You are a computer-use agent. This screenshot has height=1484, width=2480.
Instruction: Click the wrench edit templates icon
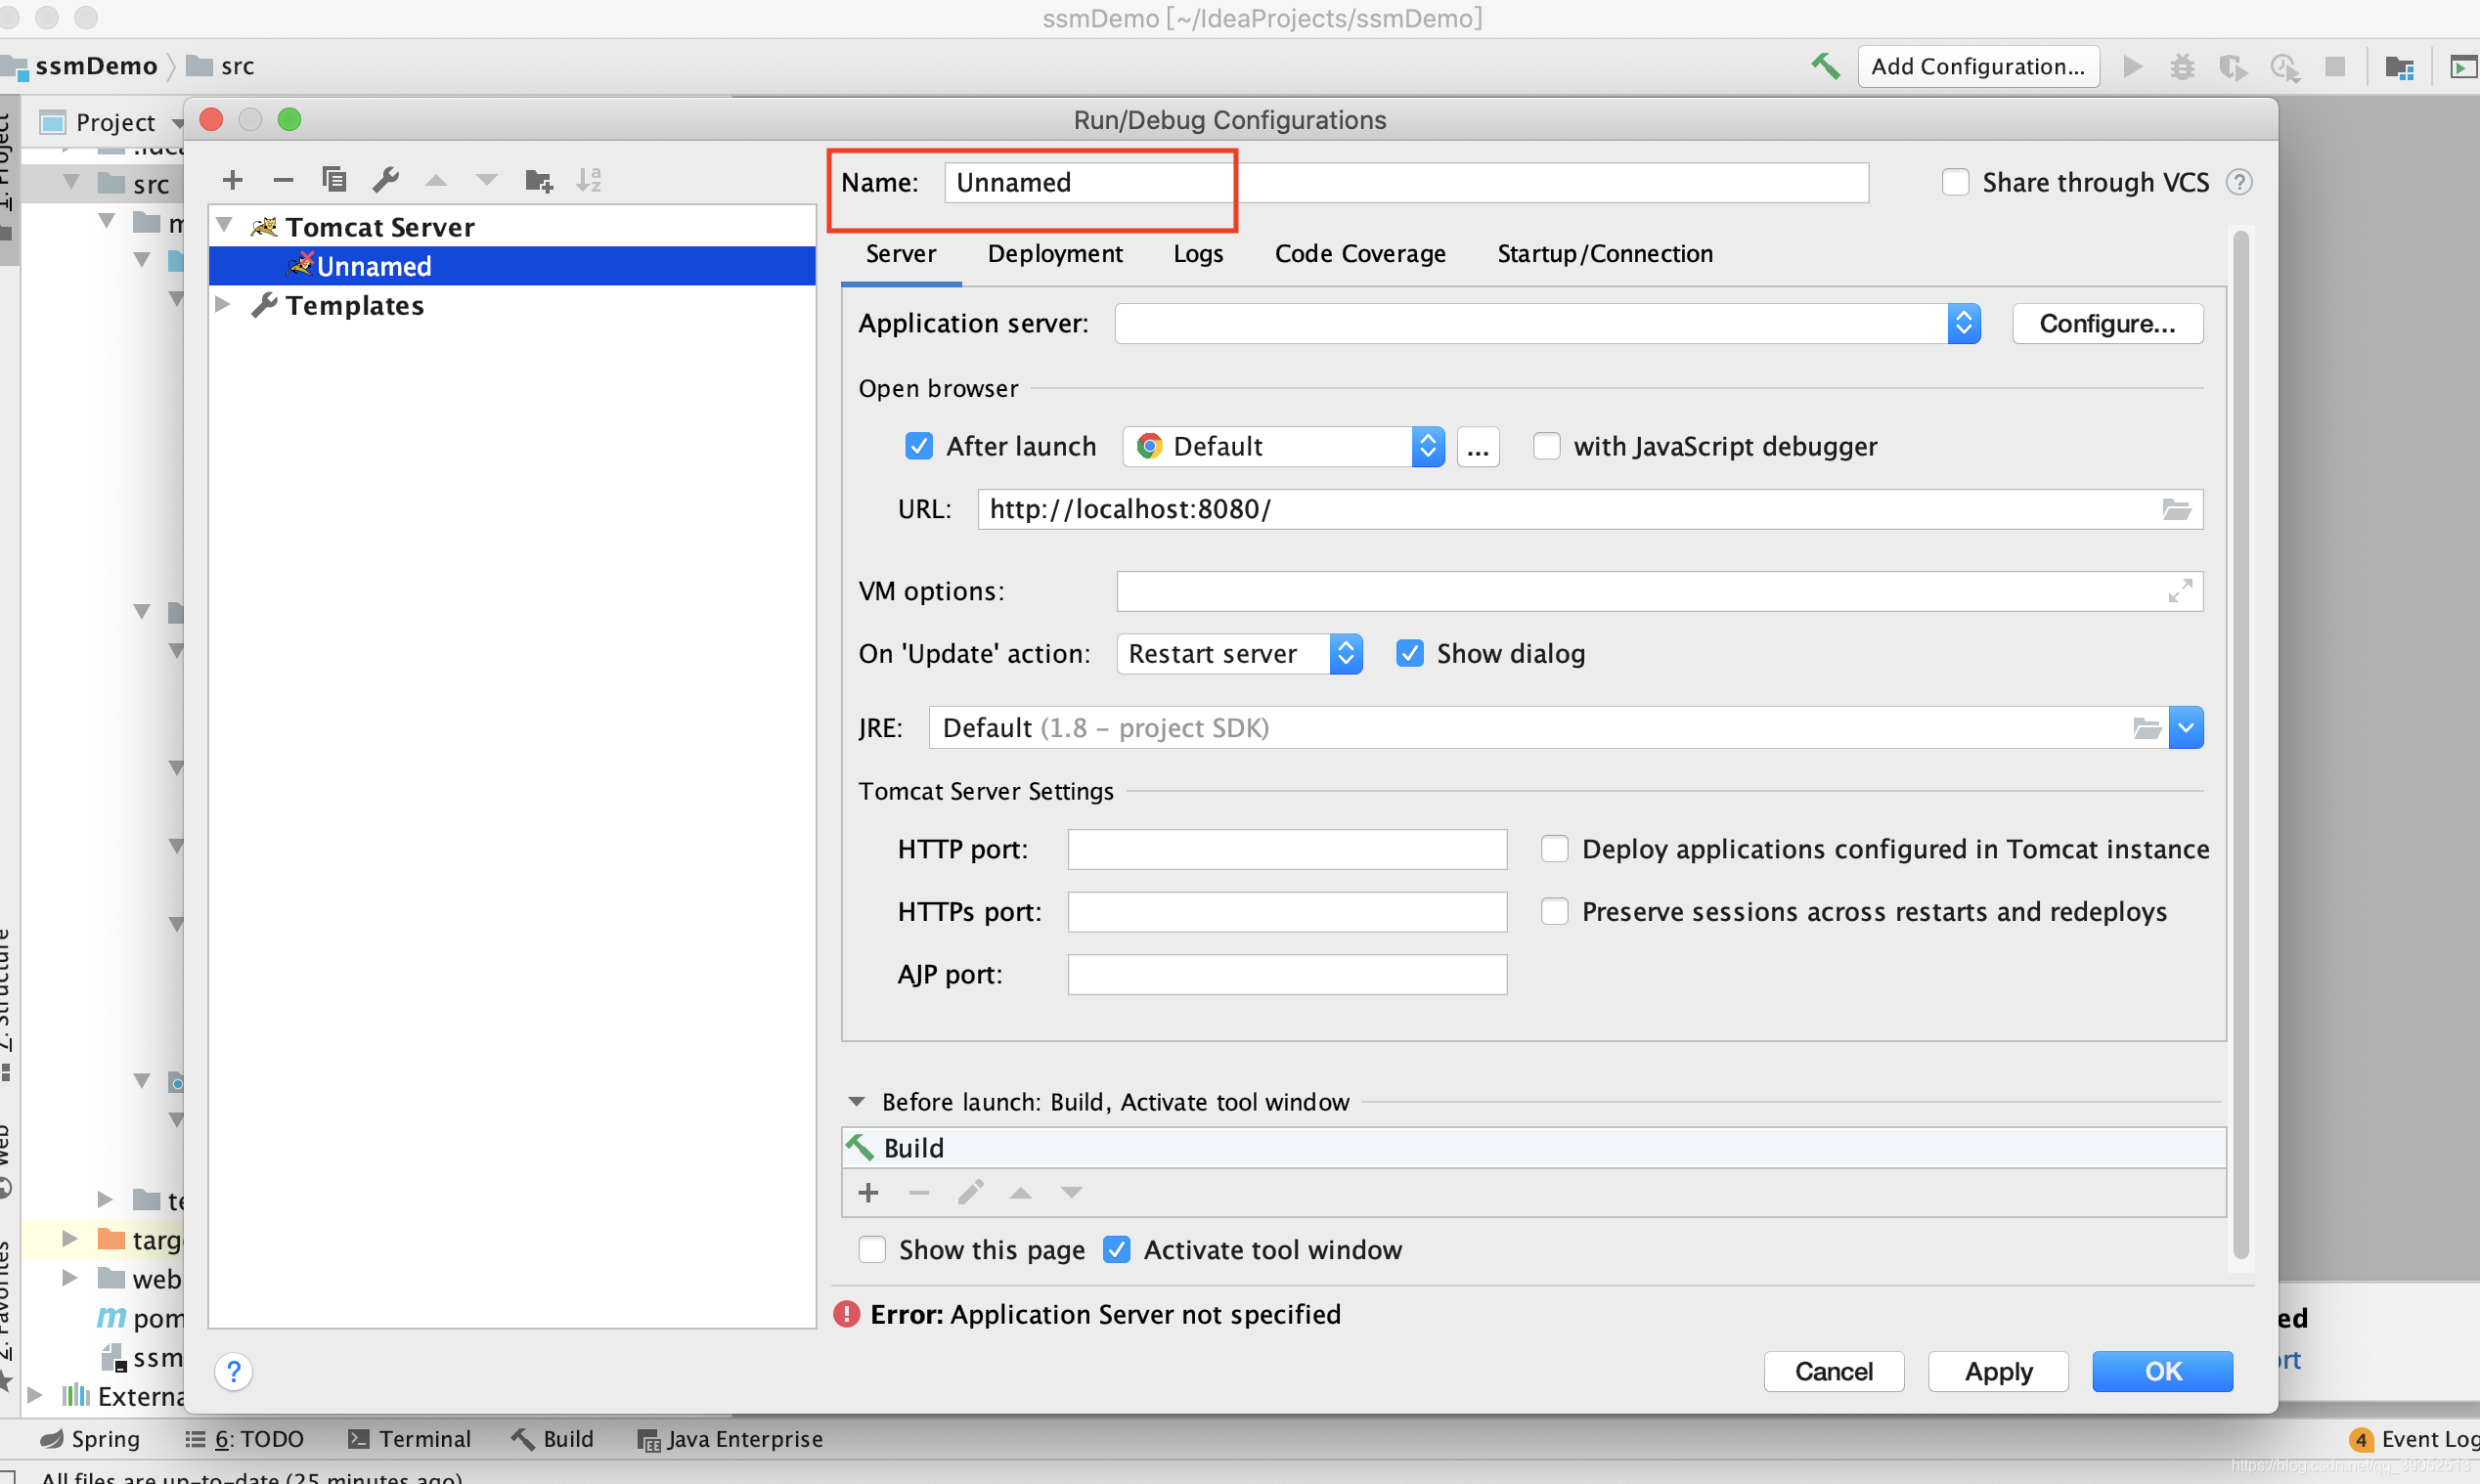point(385,180)
